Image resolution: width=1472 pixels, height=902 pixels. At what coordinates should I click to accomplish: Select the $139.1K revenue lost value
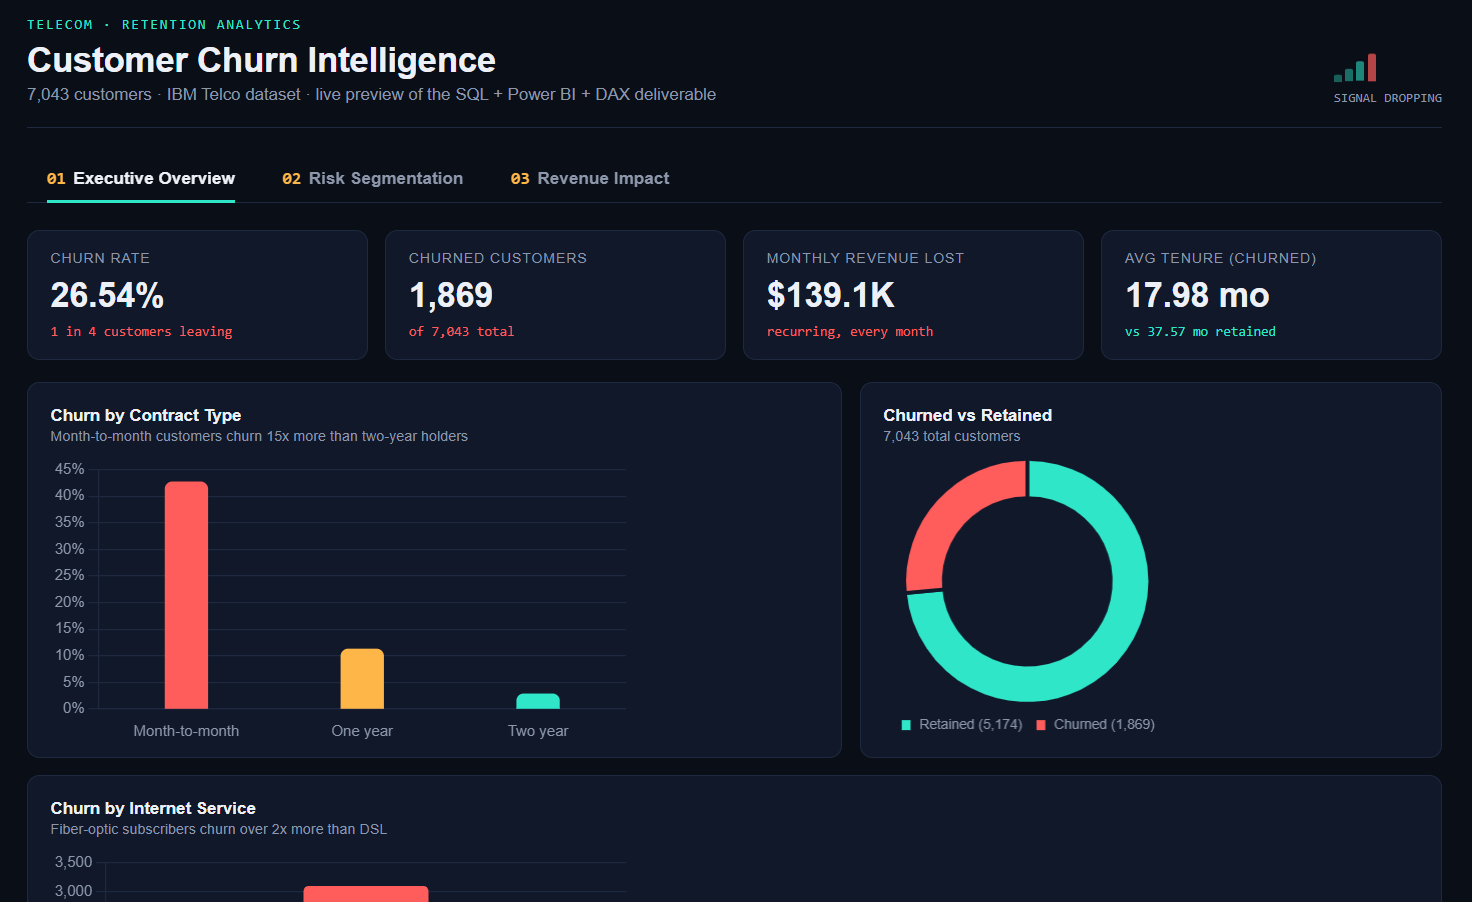(x=831, y=295)
